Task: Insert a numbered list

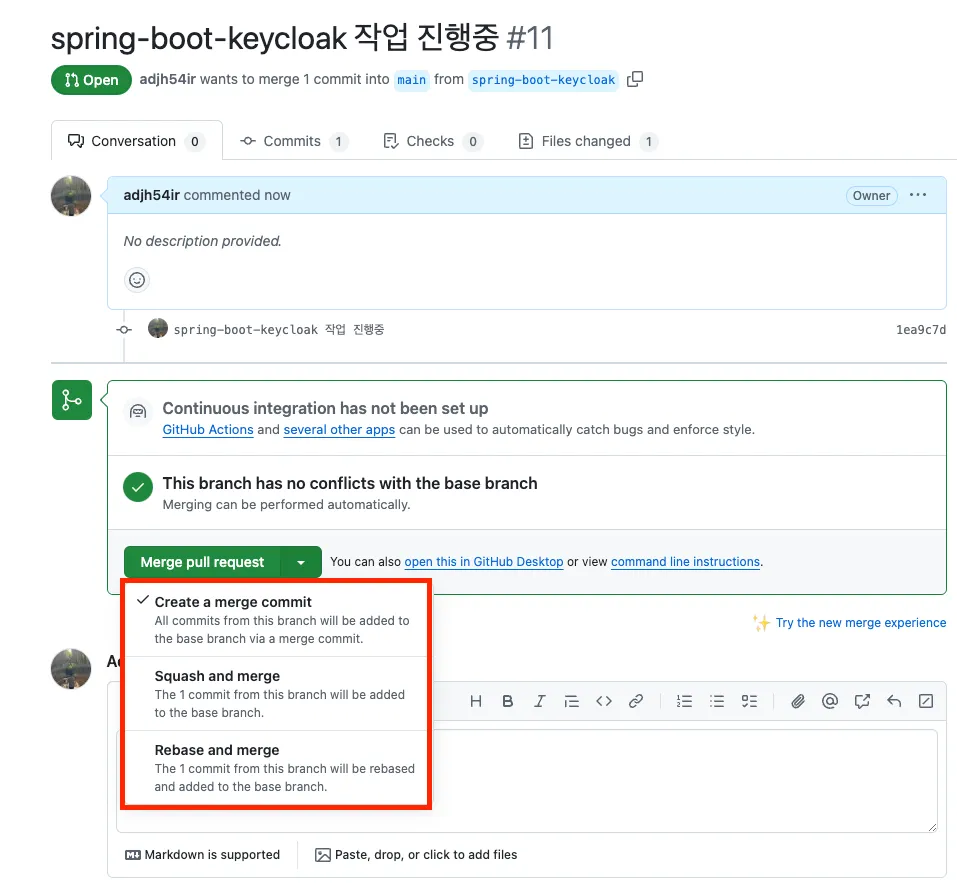Action: click(684, 701)
